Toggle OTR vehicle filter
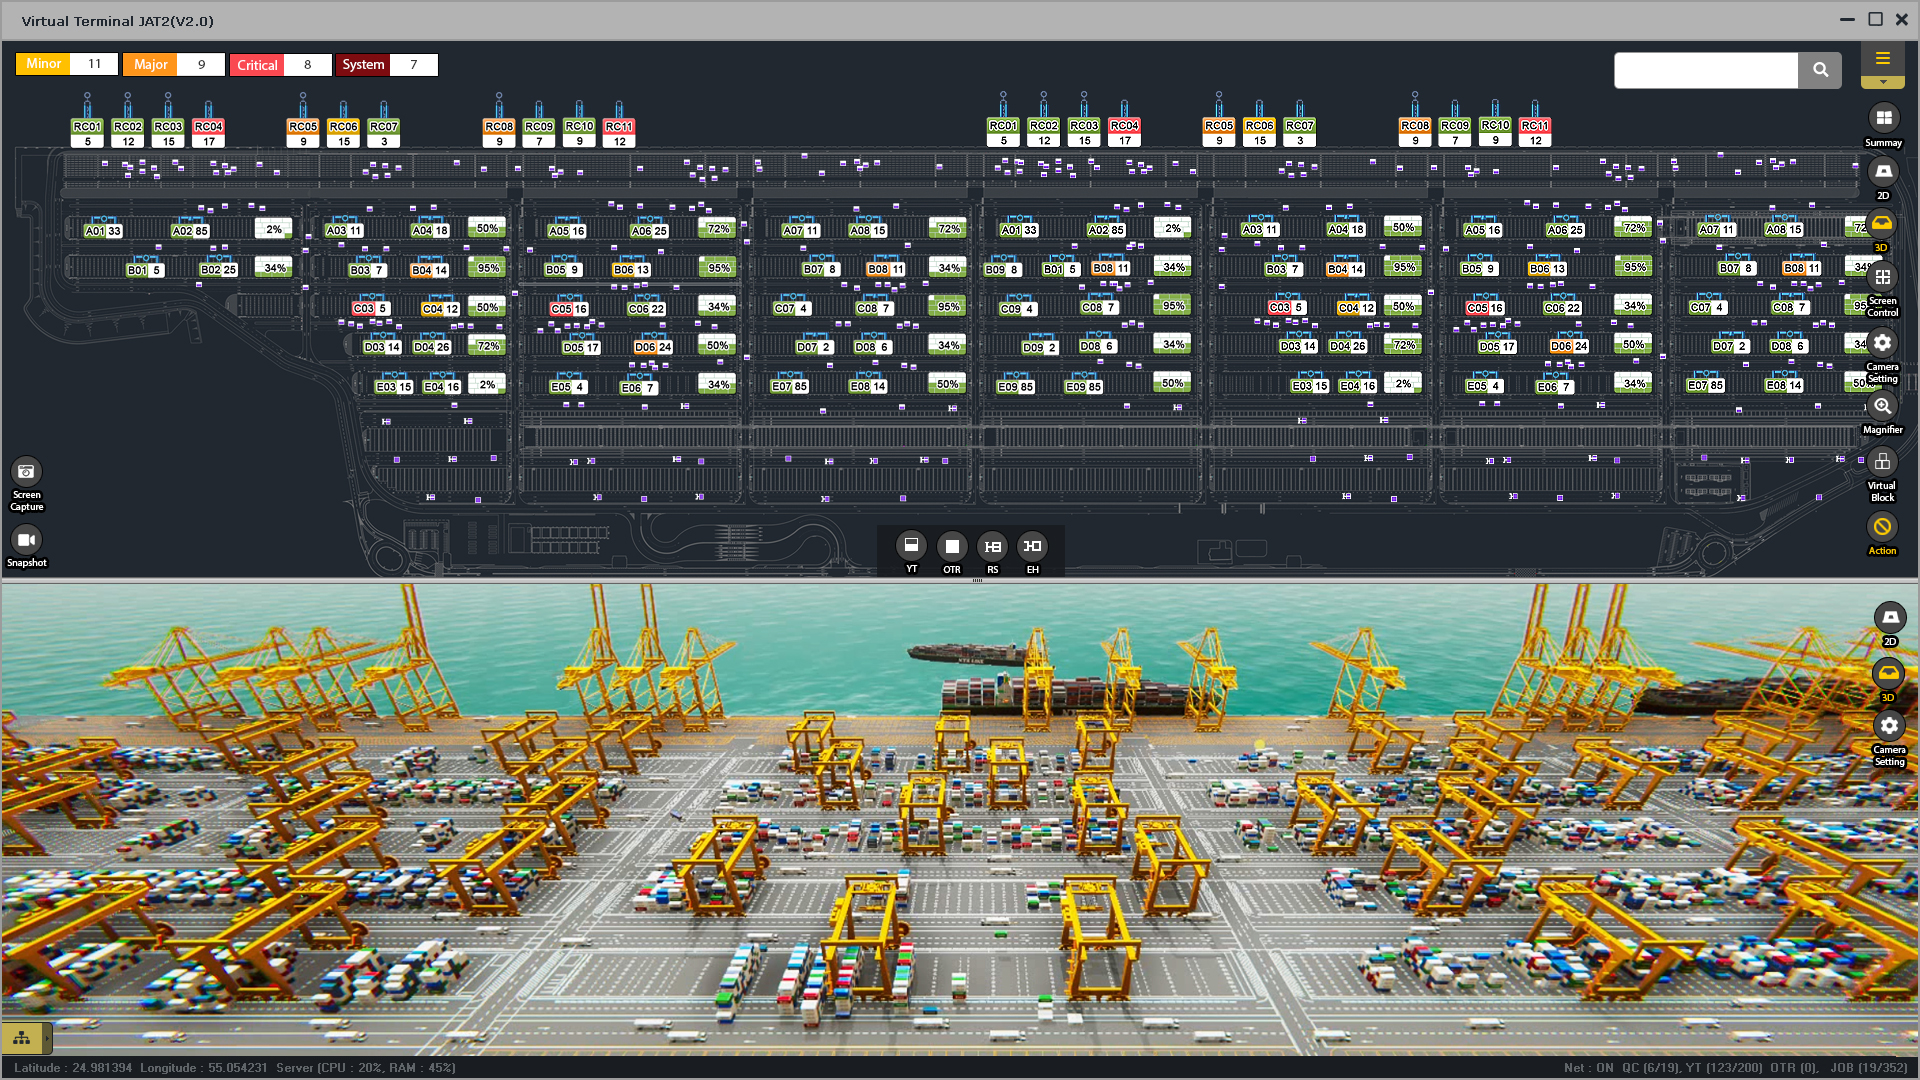The height and width of the screenshot is (1080, 1920). click(x=952, y=546)
